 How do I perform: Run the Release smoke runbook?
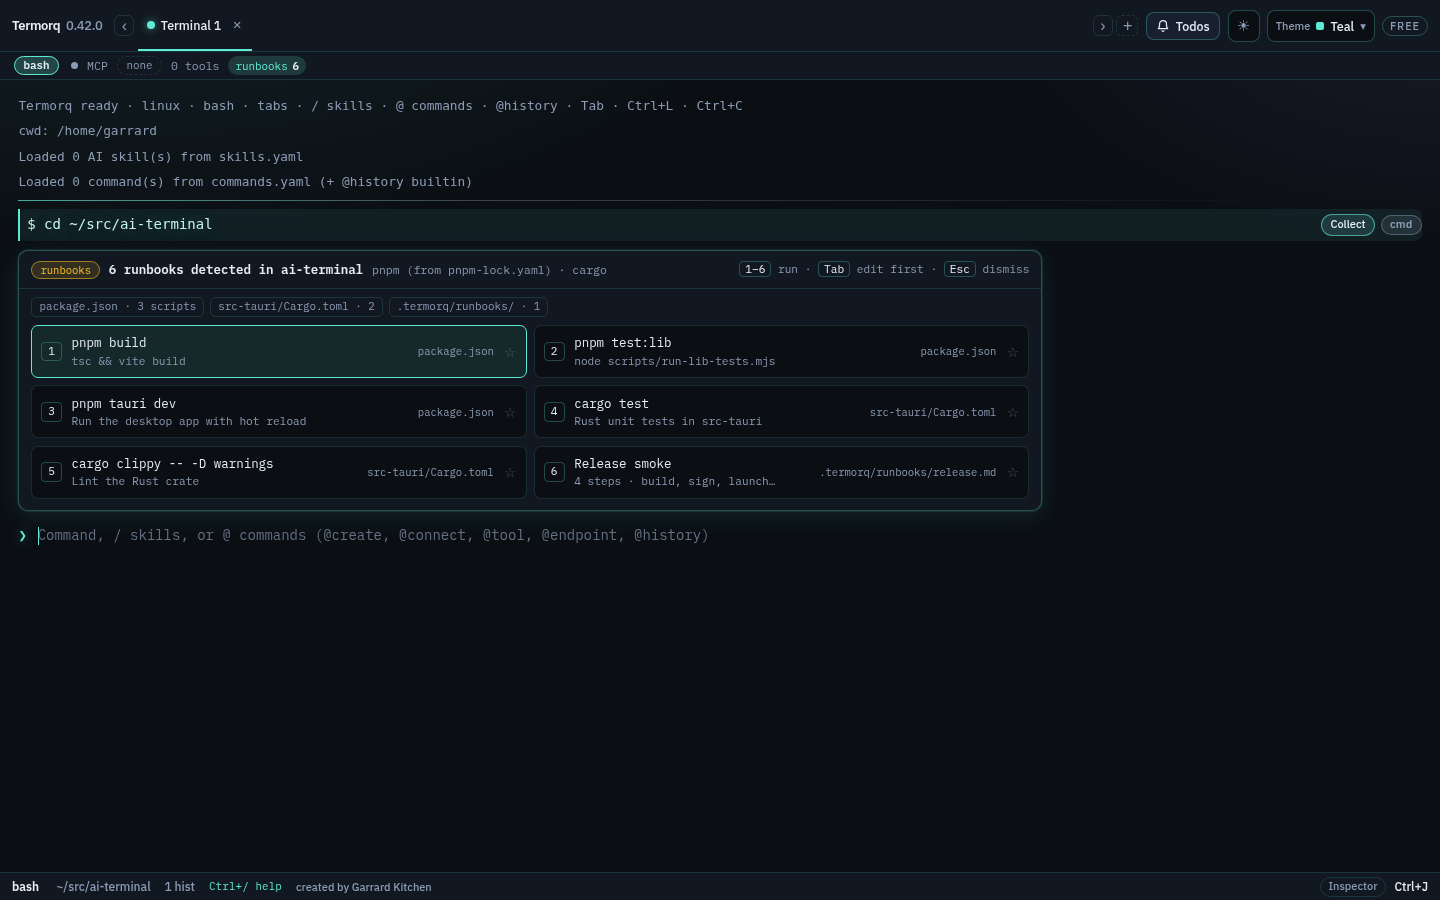(x=781, y=472)
